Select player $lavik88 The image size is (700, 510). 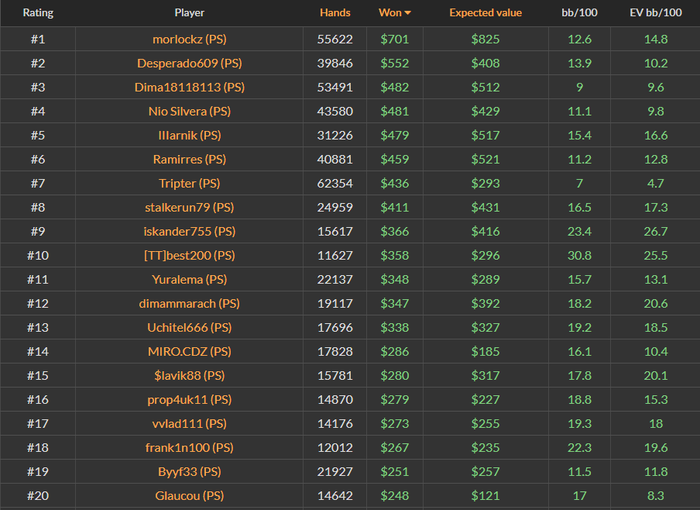(189, 375)
